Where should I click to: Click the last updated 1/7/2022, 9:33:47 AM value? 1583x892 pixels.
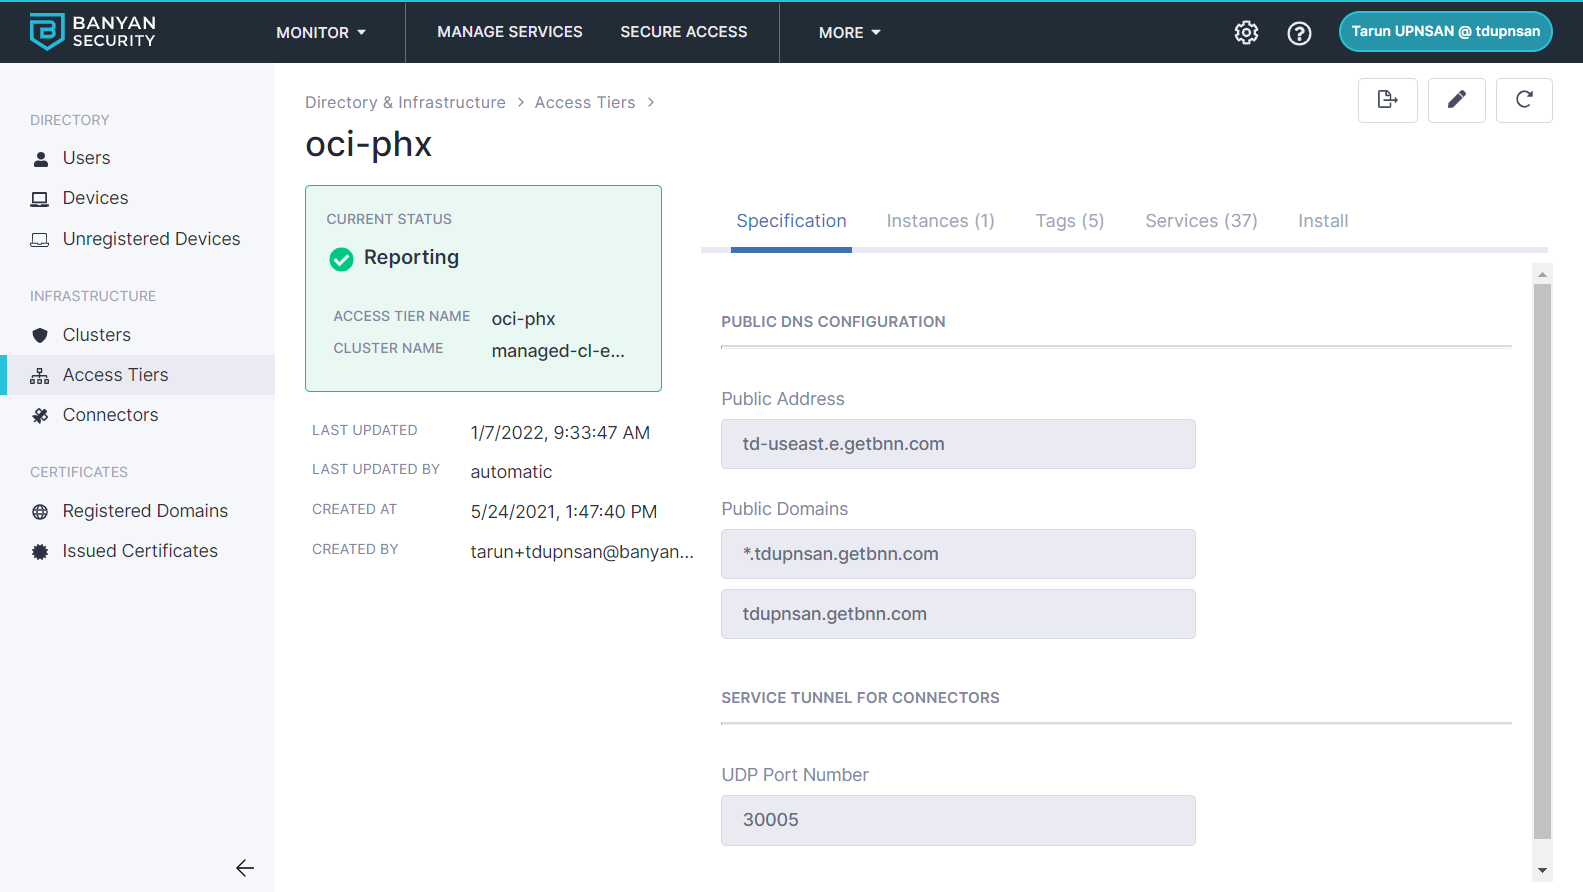(560, 433)
